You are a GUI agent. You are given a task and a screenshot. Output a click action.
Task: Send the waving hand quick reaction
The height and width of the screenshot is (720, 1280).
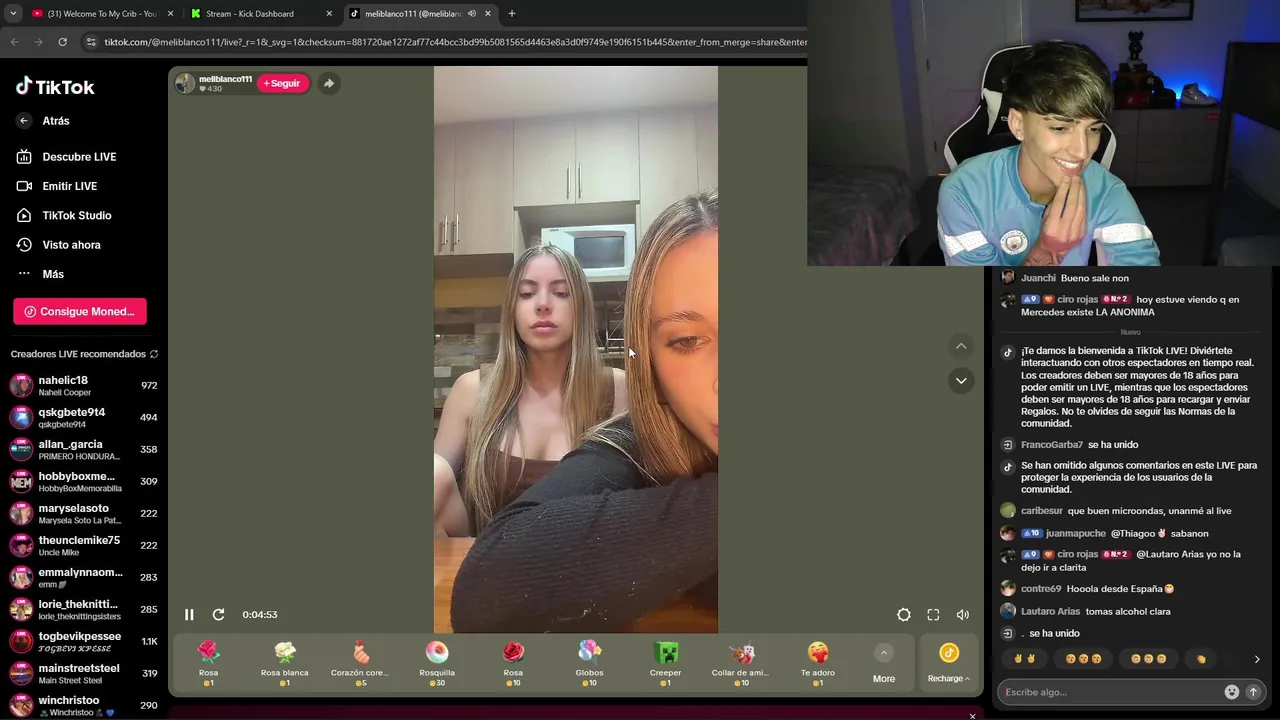[x=1201, y=659]
